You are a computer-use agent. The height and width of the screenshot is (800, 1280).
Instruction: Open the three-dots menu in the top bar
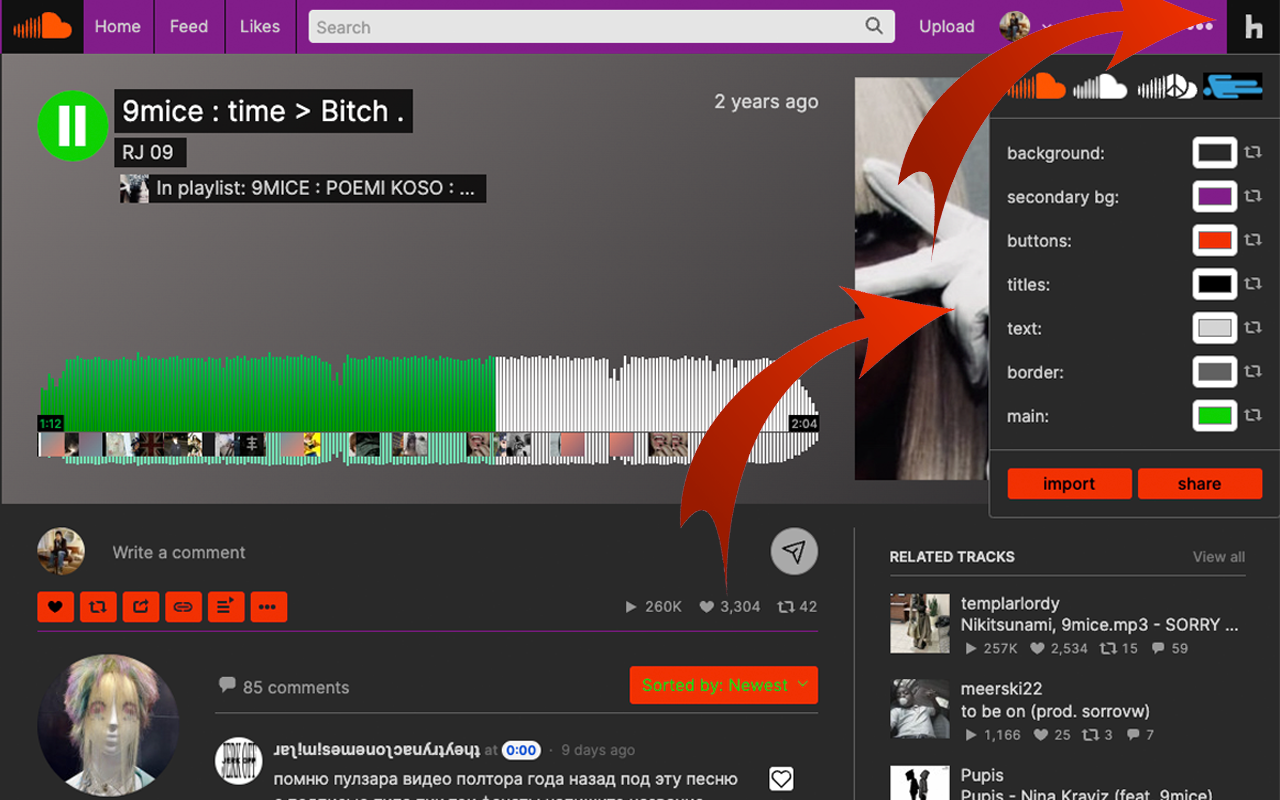(1199, 26)
